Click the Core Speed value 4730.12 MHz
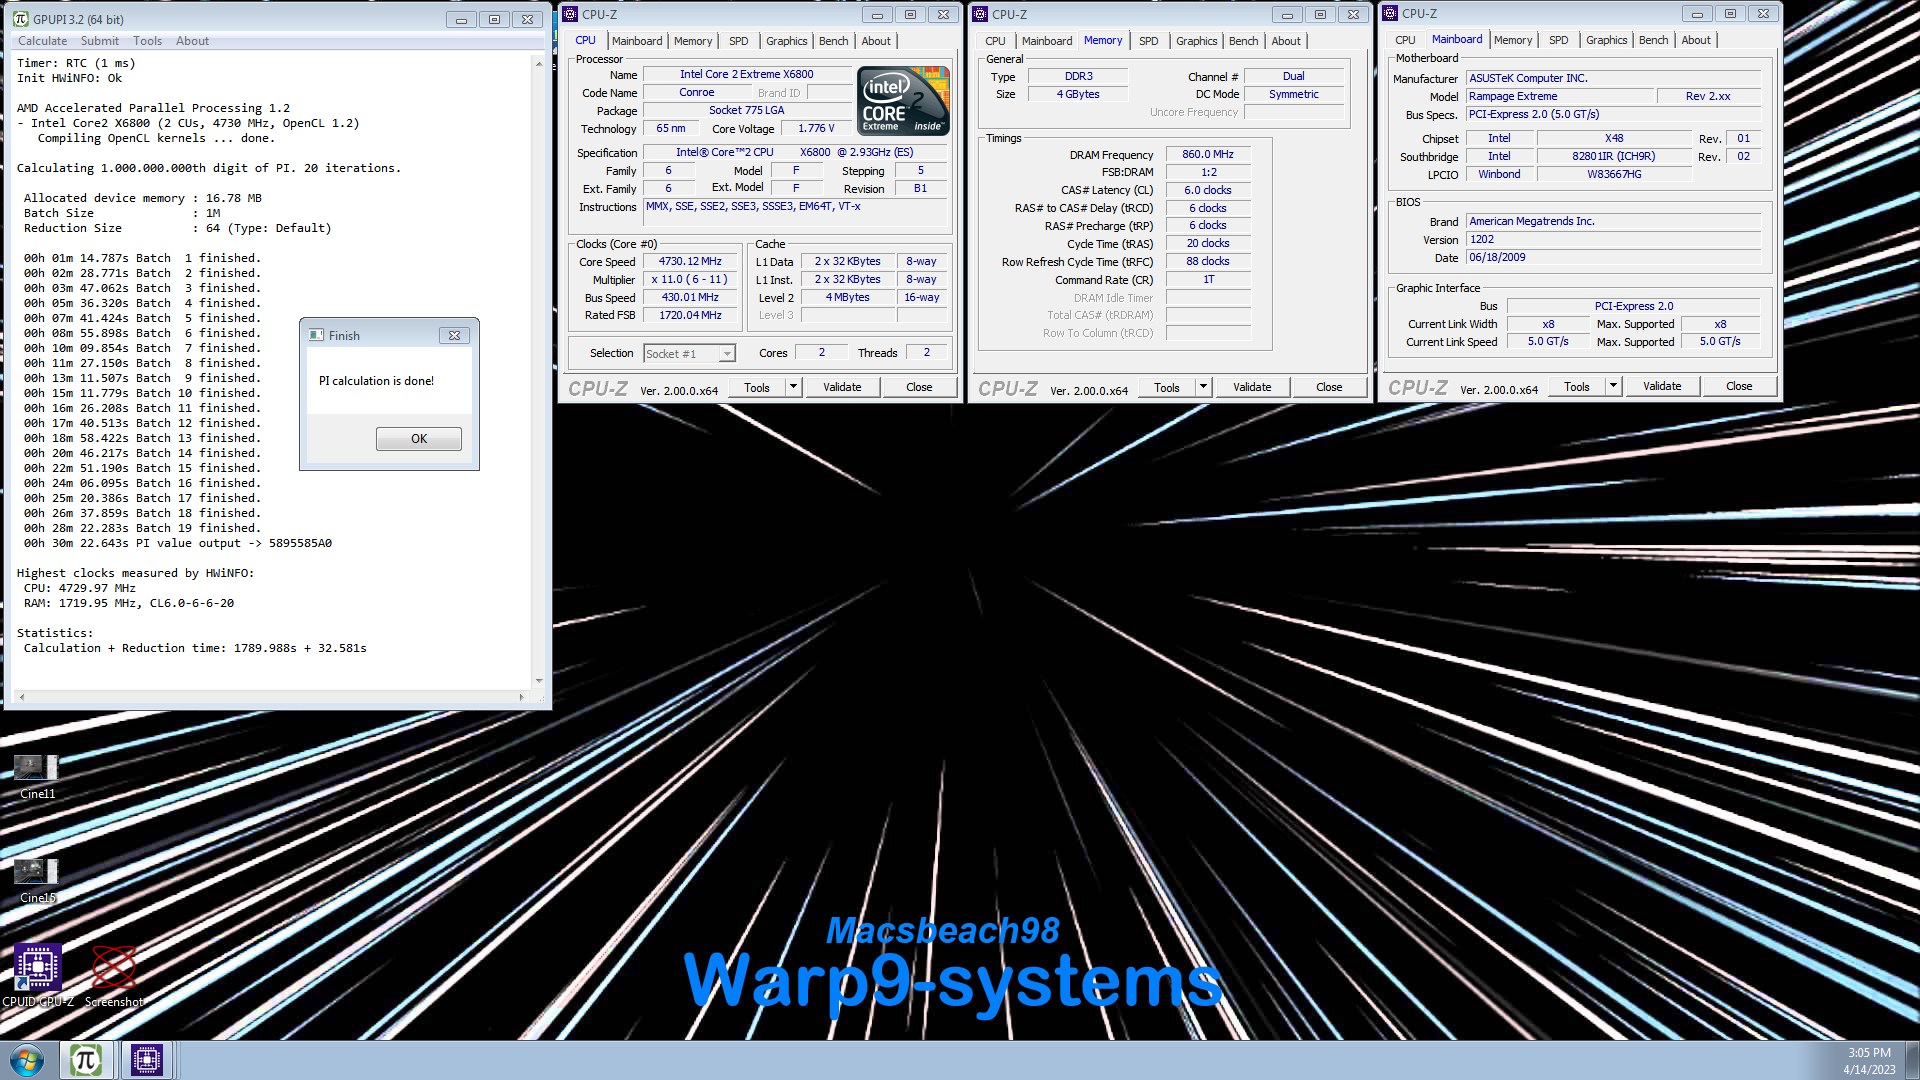The width and height of the screenshot is (1920, 1080). (690, 261)
